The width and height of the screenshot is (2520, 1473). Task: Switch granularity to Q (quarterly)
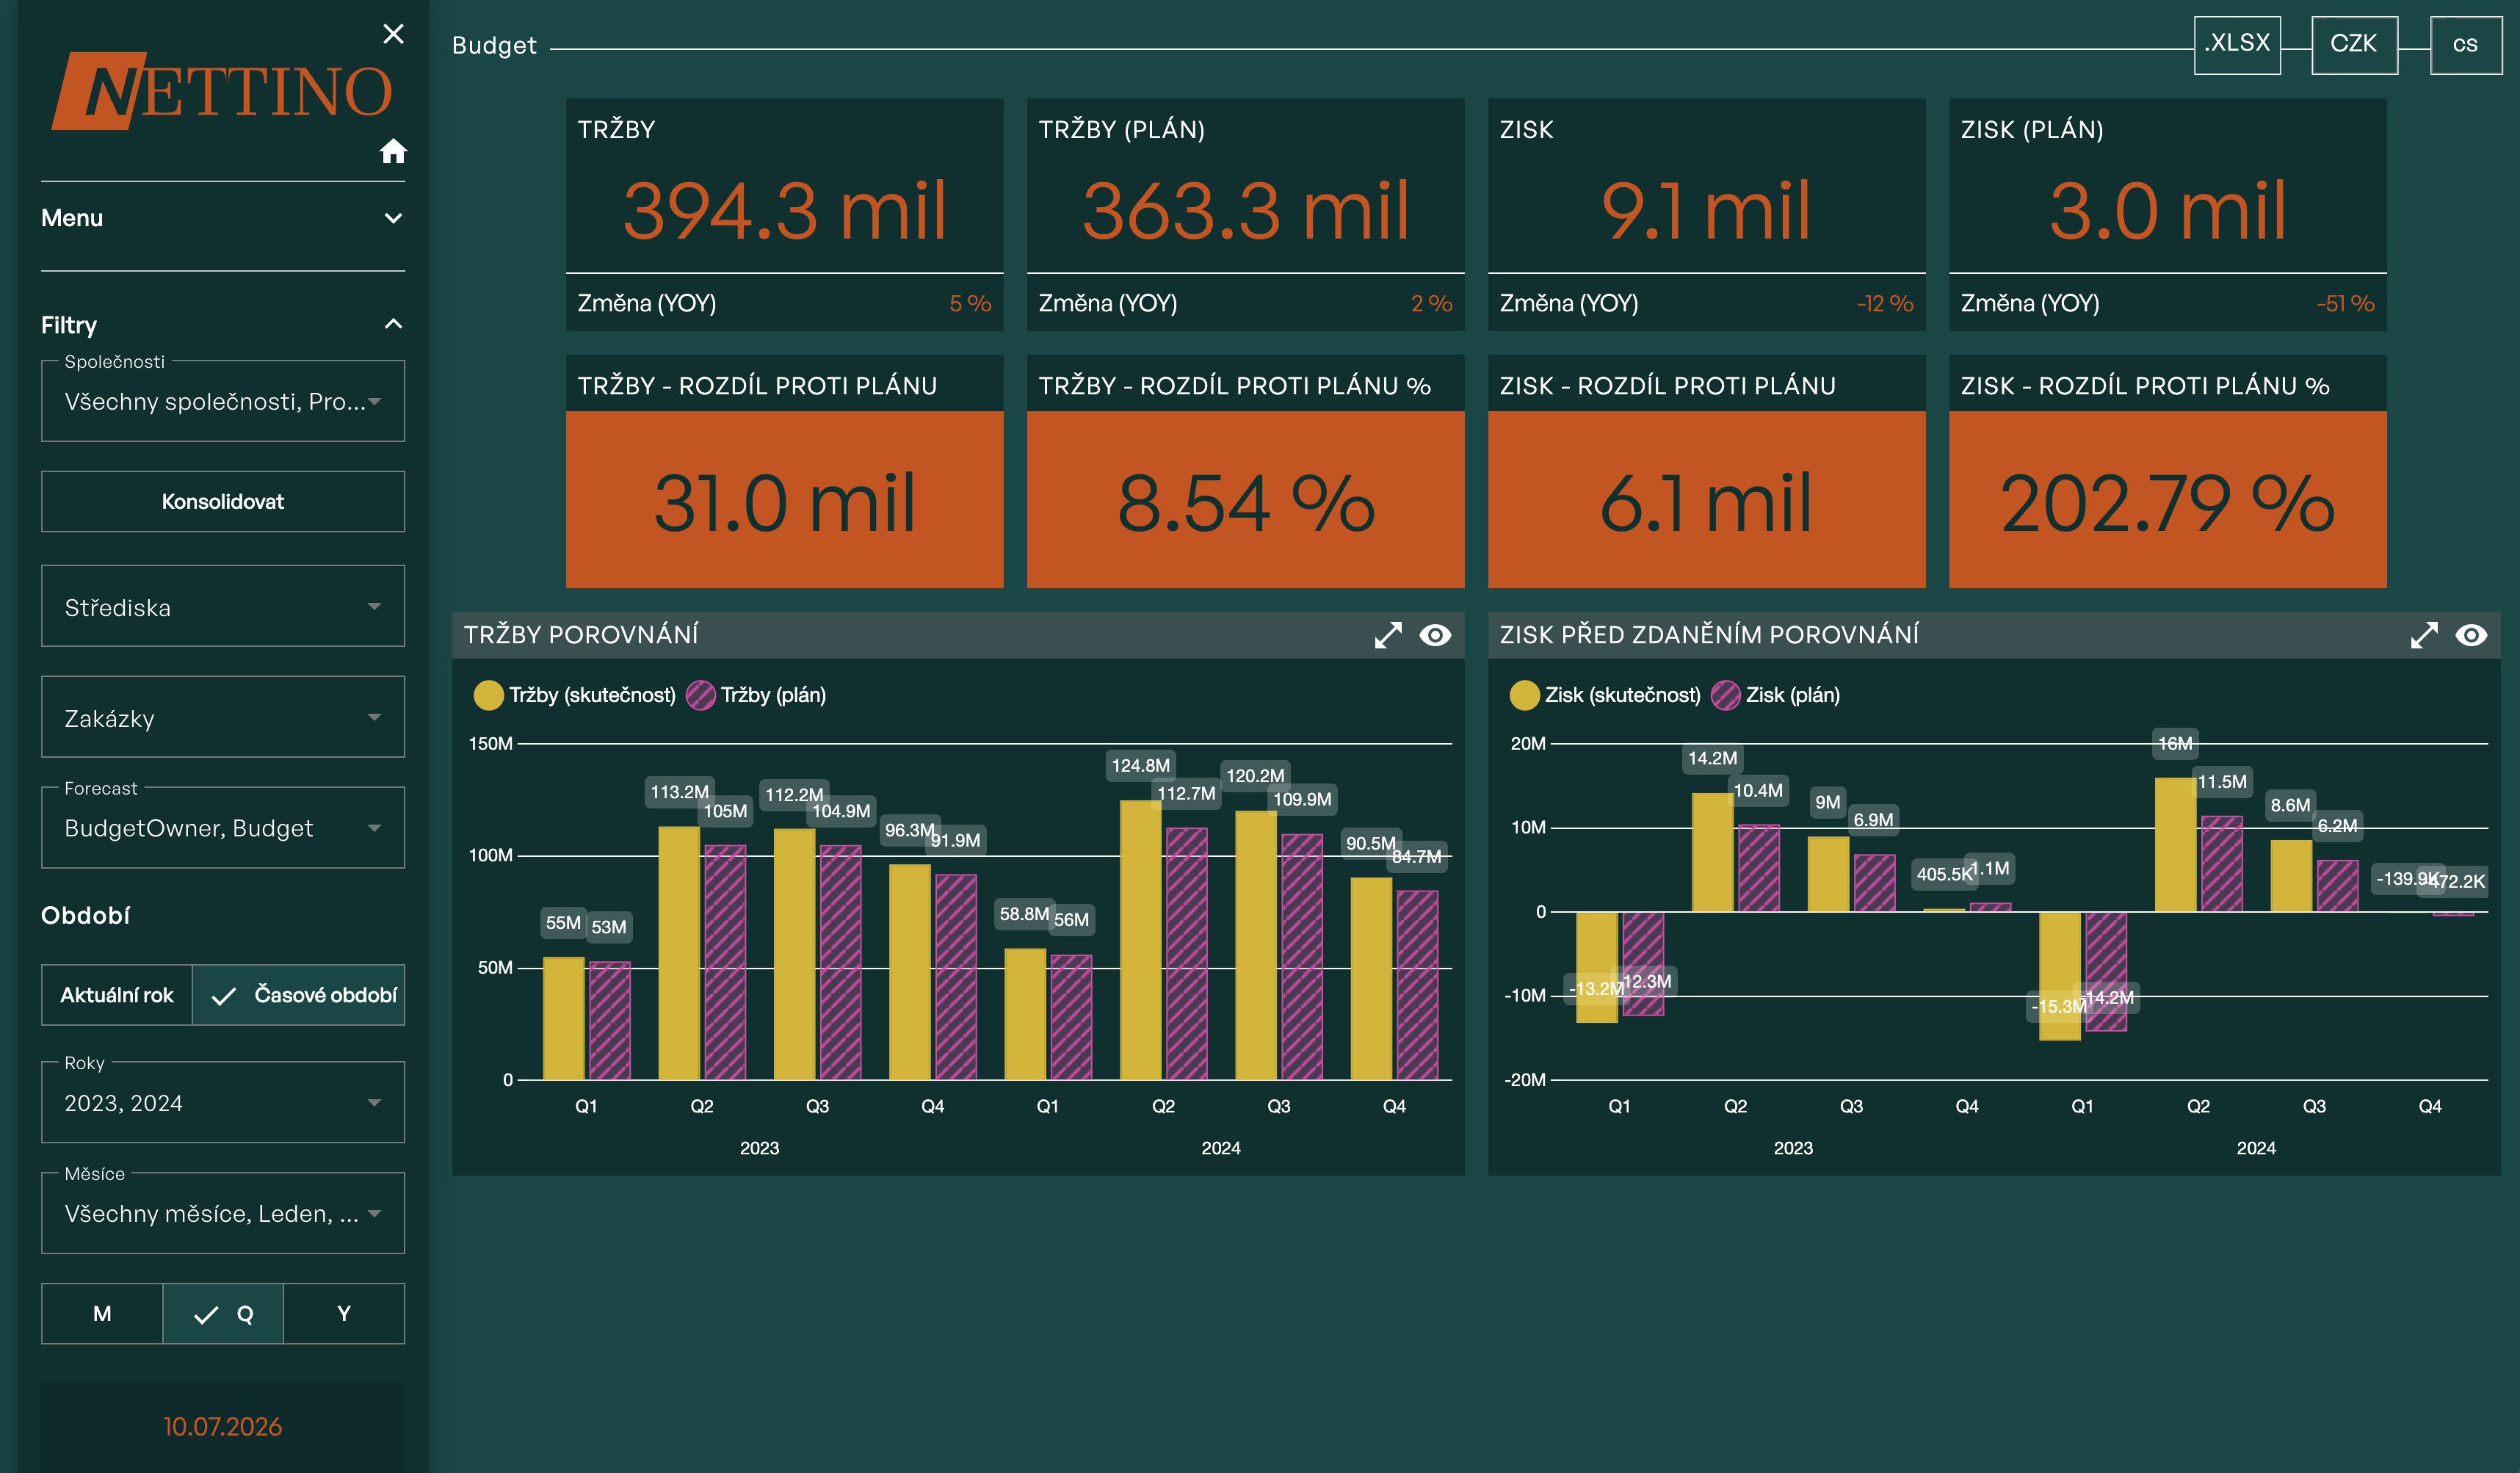pos(223,1314)
